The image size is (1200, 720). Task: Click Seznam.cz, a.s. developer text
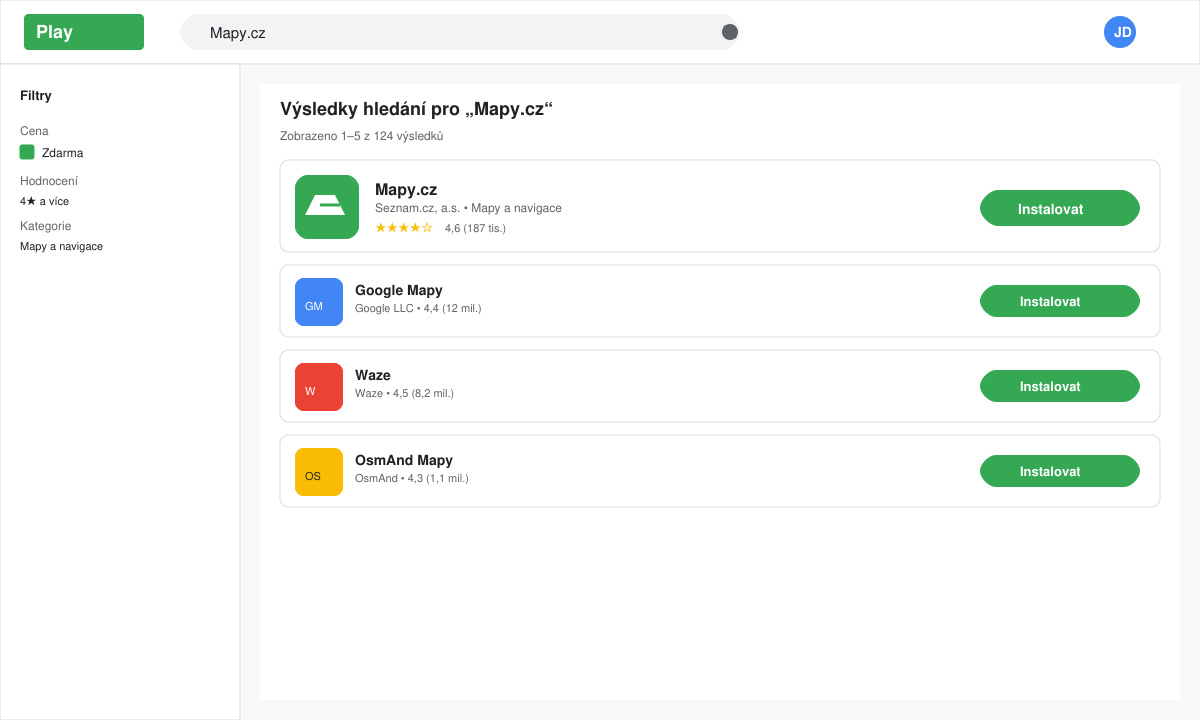[x=417, y=208]
